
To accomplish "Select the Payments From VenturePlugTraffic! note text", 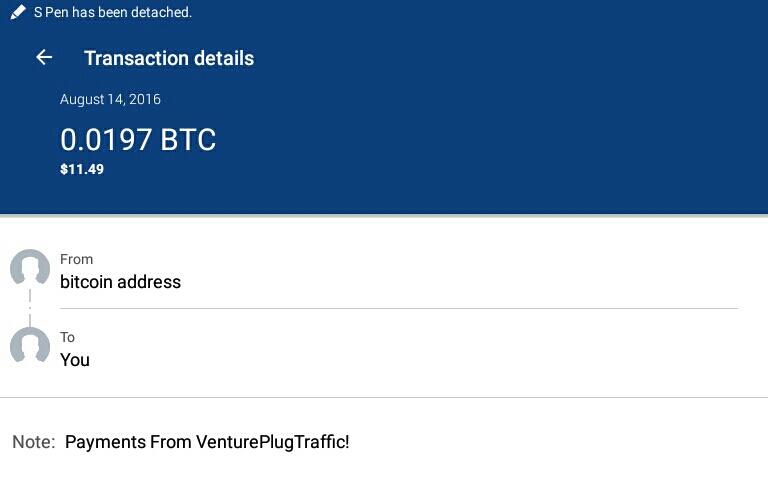I will 207,442.
